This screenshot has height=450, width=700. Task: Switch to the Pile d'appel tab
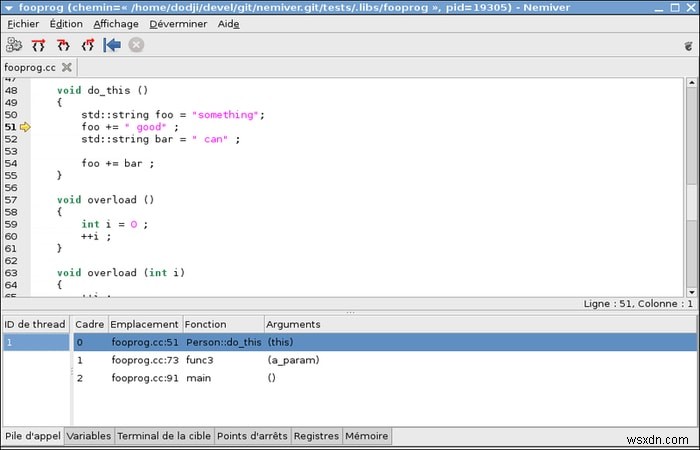tap(33, 436)
